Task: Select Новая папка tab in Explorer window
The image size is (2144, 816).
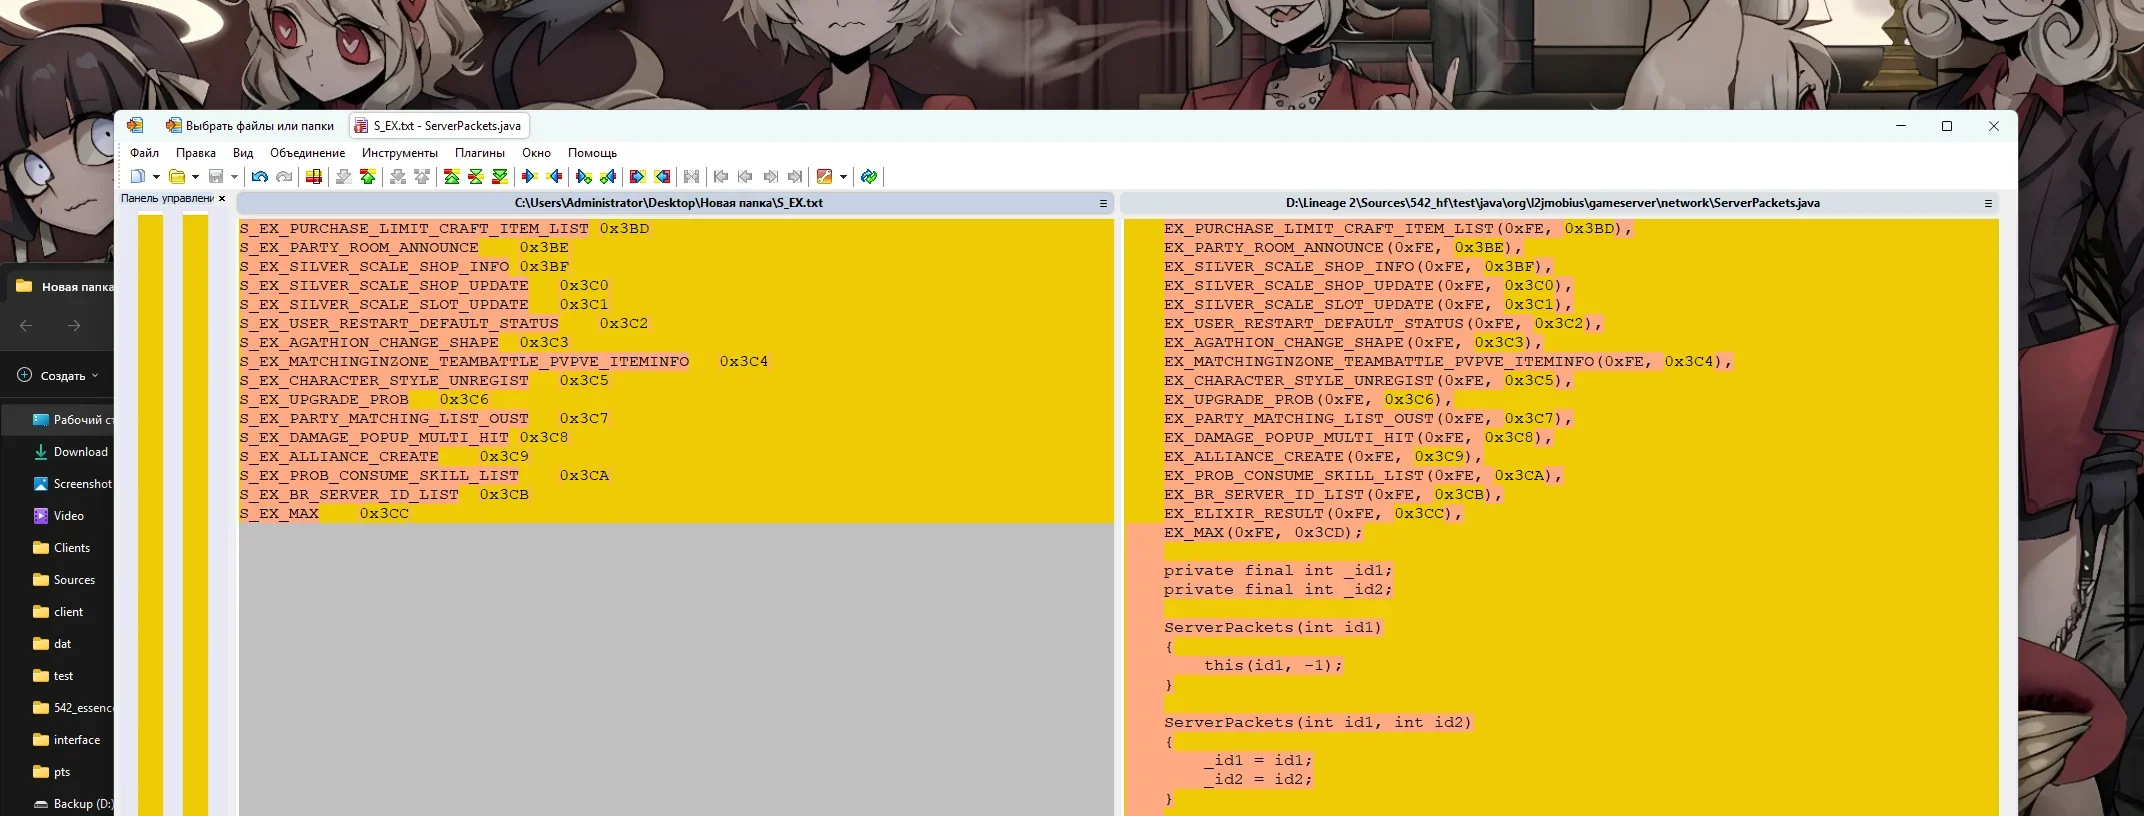Action: click(x=62, y=286)
